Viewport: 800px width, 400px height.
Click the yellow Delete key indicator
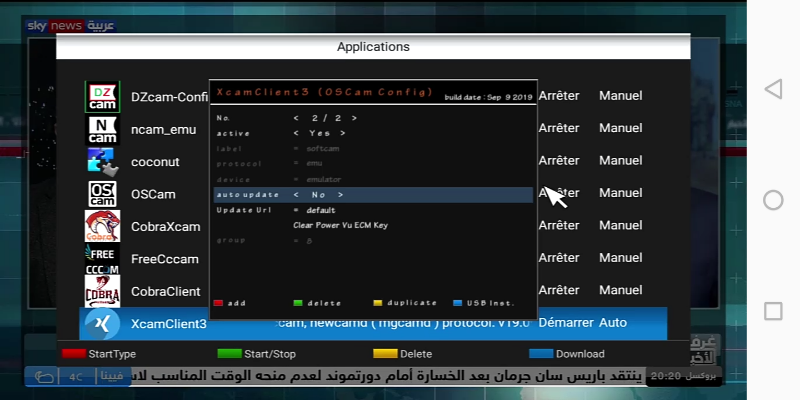coord(385,354)
